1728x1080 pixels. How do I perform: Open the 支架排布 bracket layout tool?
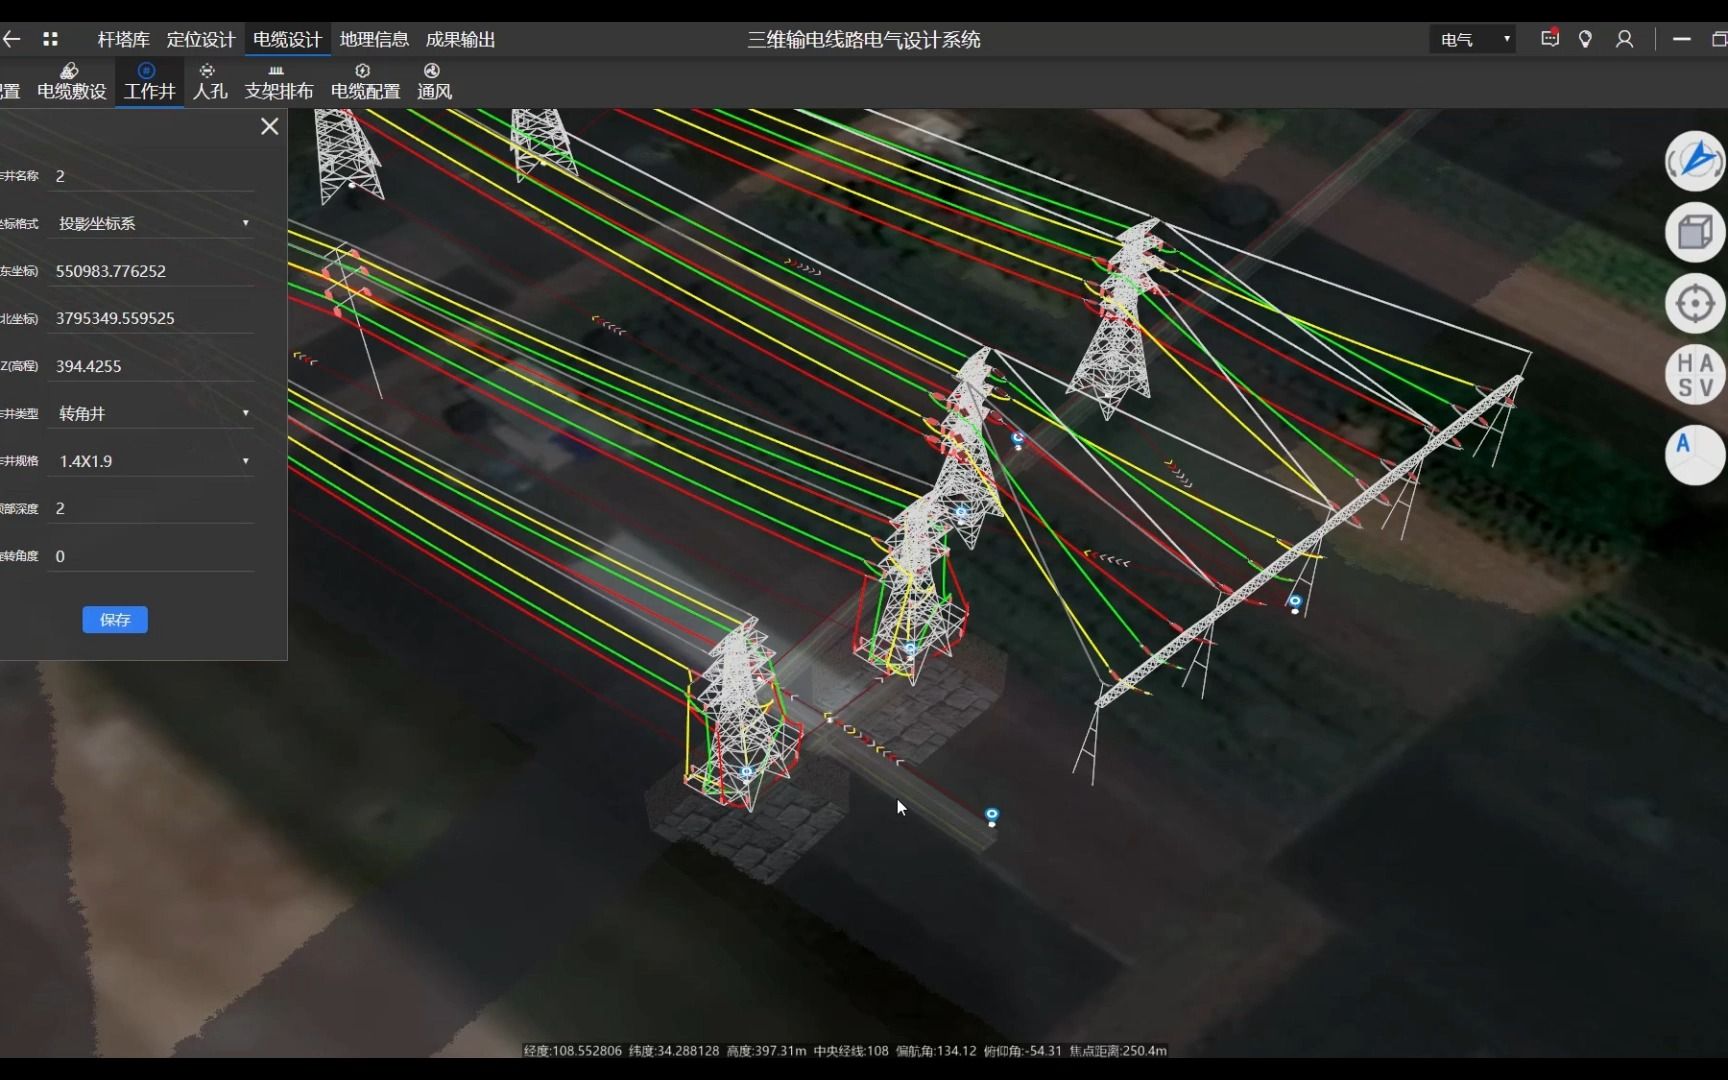pos(278,82)
